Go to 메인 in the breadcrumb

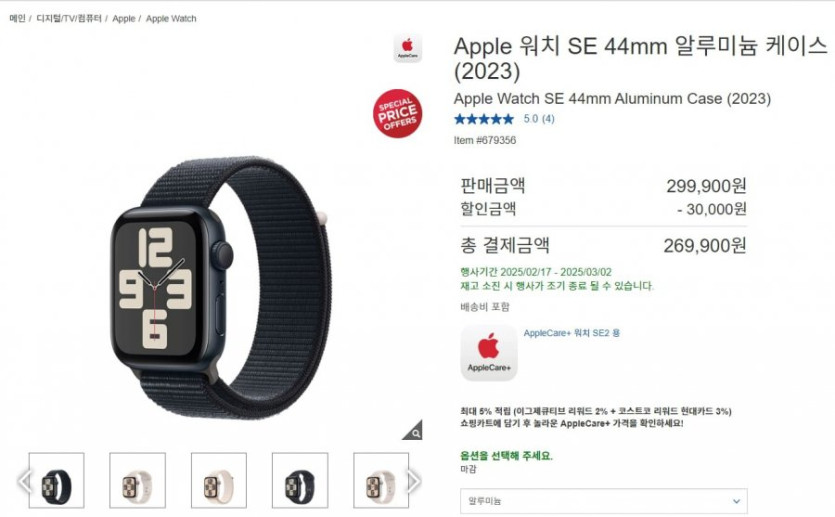[18, 19]
